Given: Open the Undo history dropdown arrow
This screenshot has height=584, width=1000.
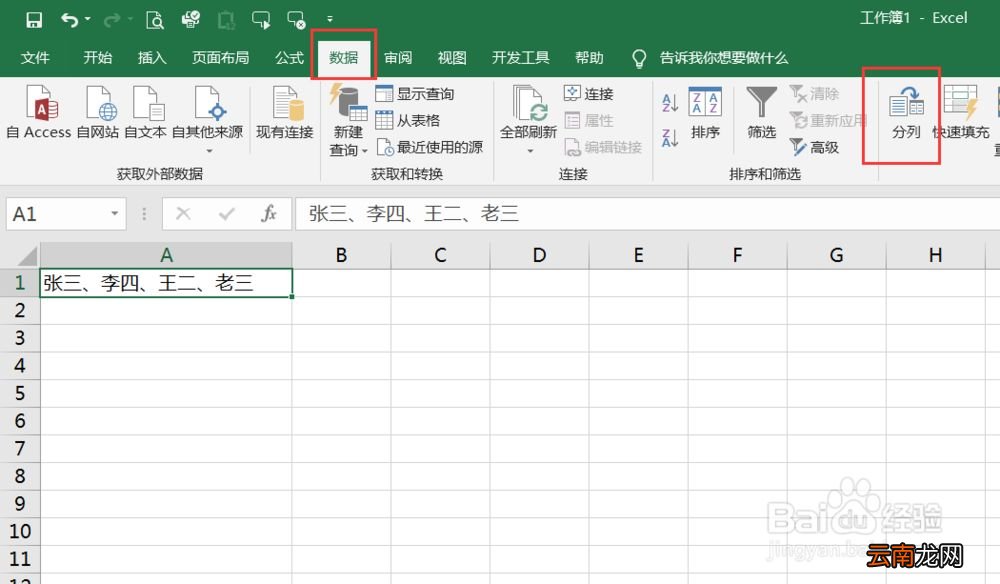Looking at the screenshot, I should (87, 19).
